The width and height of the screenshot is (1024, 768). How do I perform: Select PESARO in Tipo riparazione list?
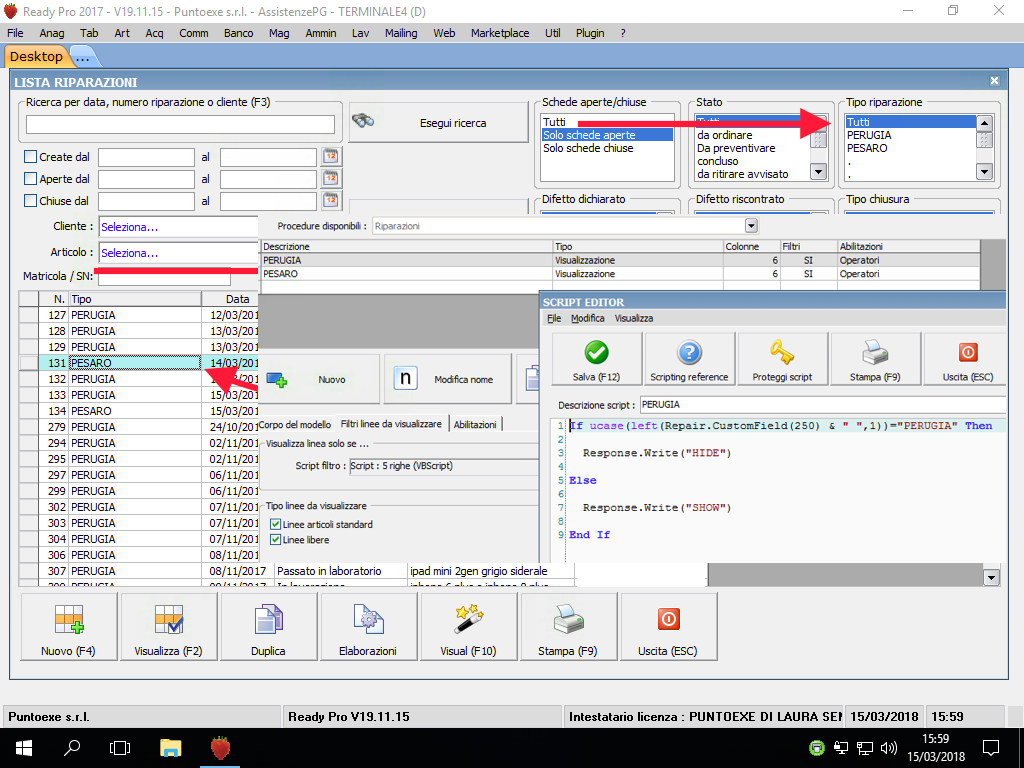pyautogui.click(x=910, y=148)
